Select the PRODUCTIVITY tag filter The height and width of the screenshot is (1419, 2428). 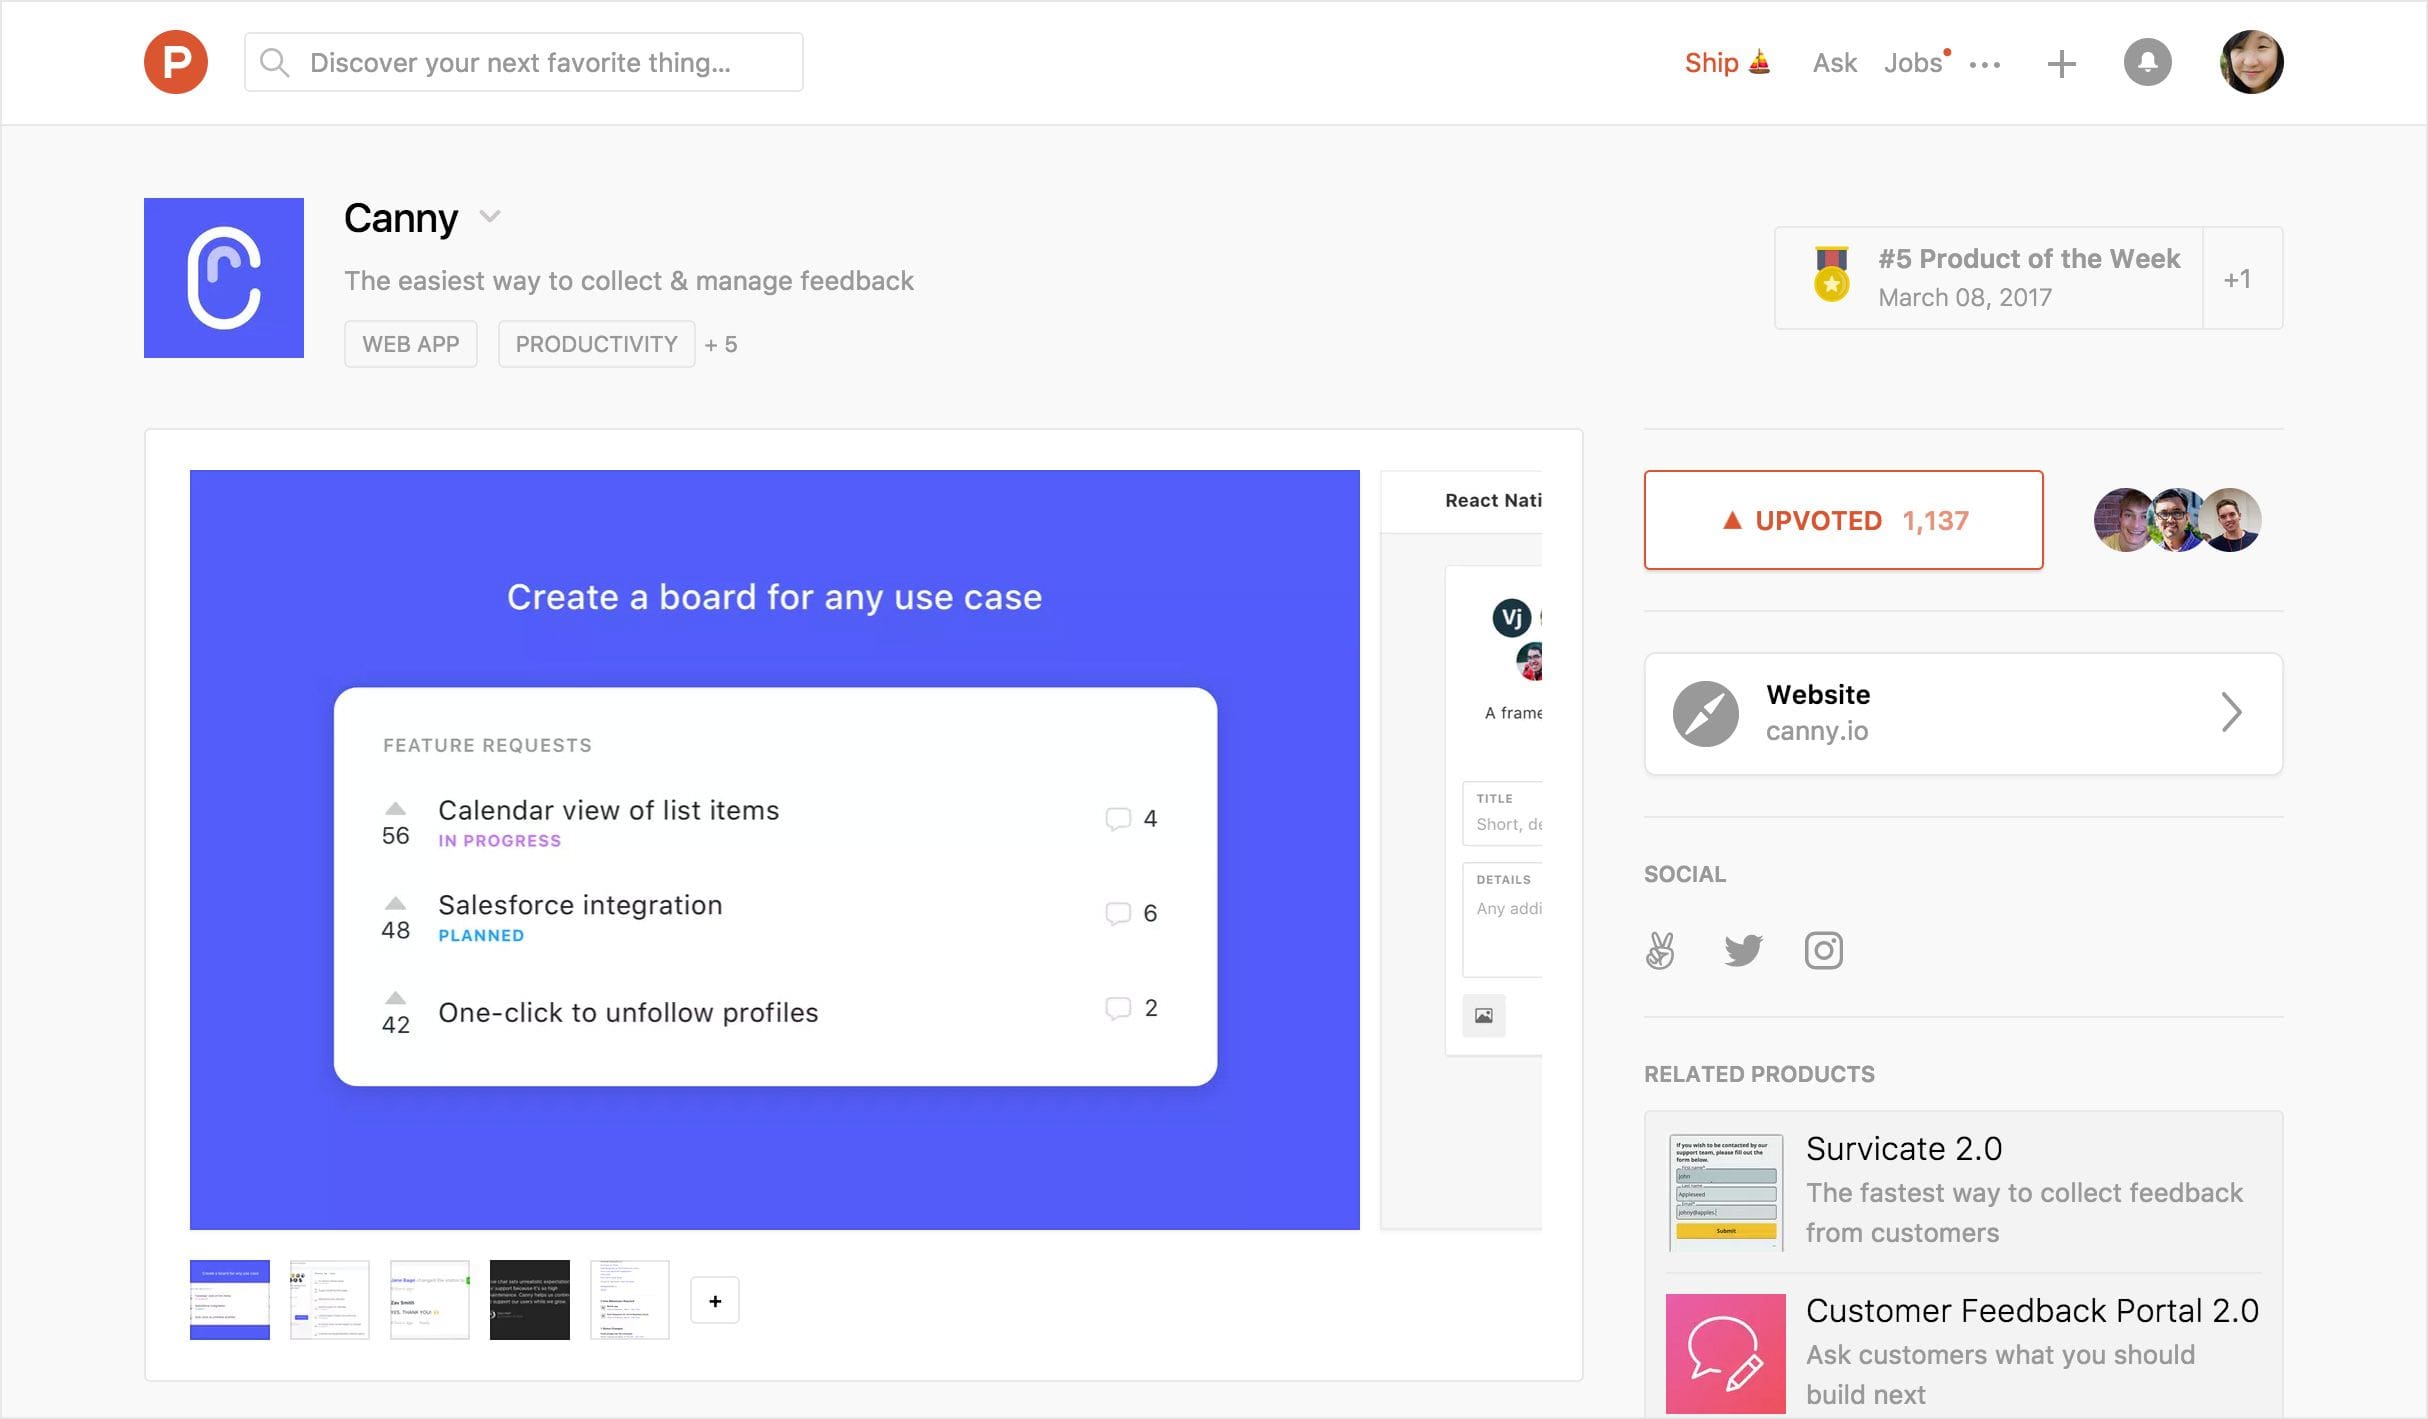point(594,345)
